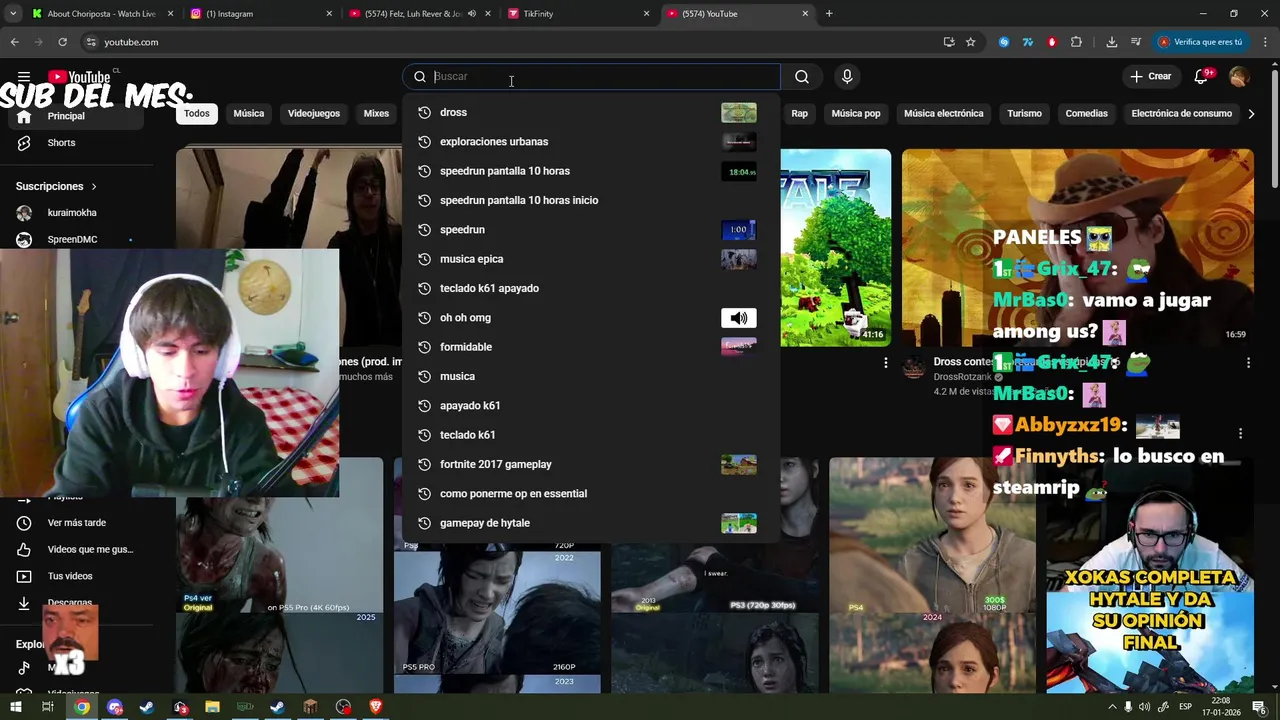Choose the 'dross' search suggestion

coord(591,112)
